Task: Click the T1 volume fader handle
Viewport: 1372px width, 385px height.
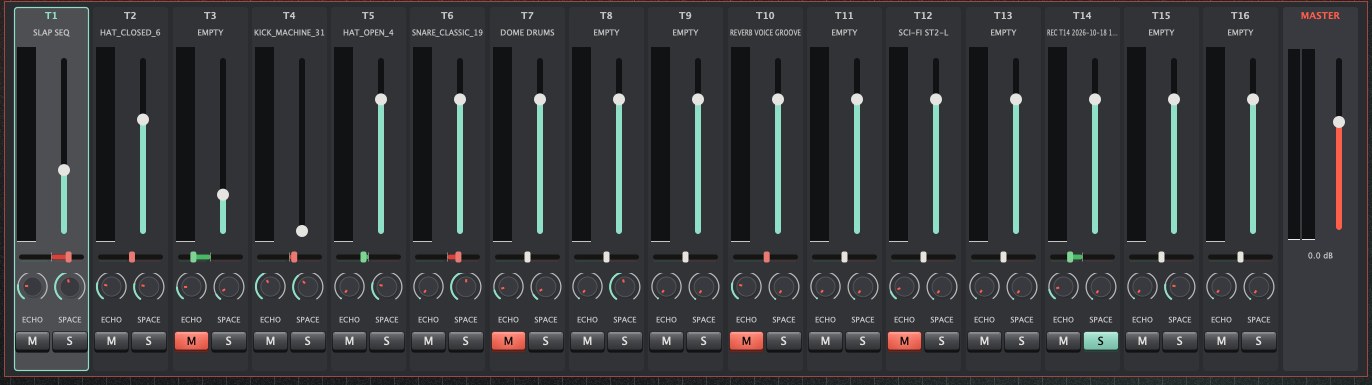Action: tap(64, 171)
